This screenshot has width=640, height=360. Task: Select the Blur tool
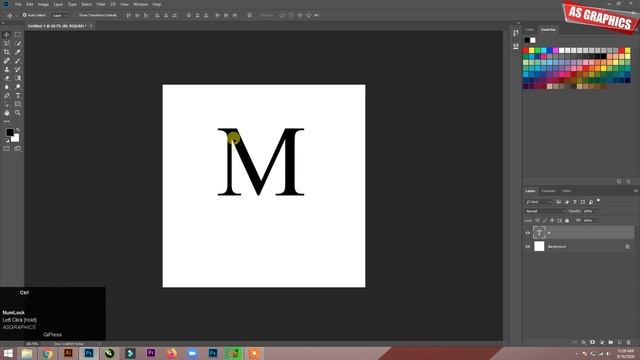[7, 87]
